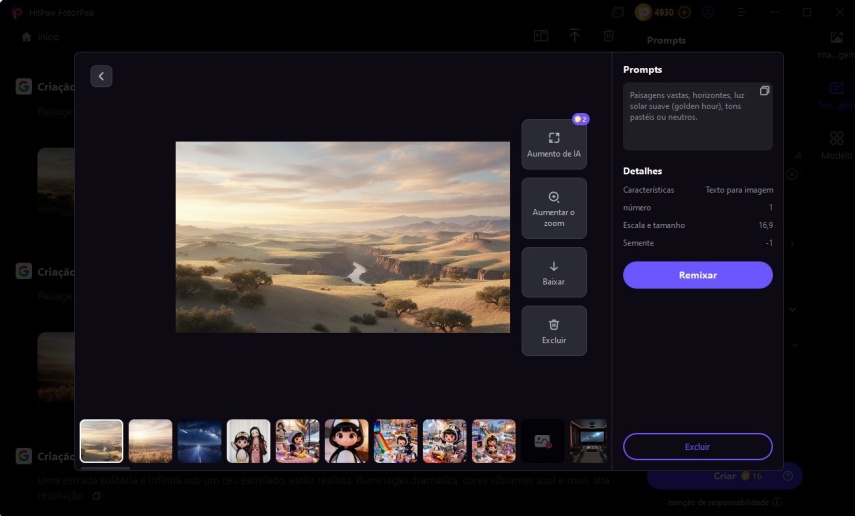Image resolution: width=855 pixels, height=516 pixels.
Task: Download the image with the Baixar button
Action: click(554, 272)
